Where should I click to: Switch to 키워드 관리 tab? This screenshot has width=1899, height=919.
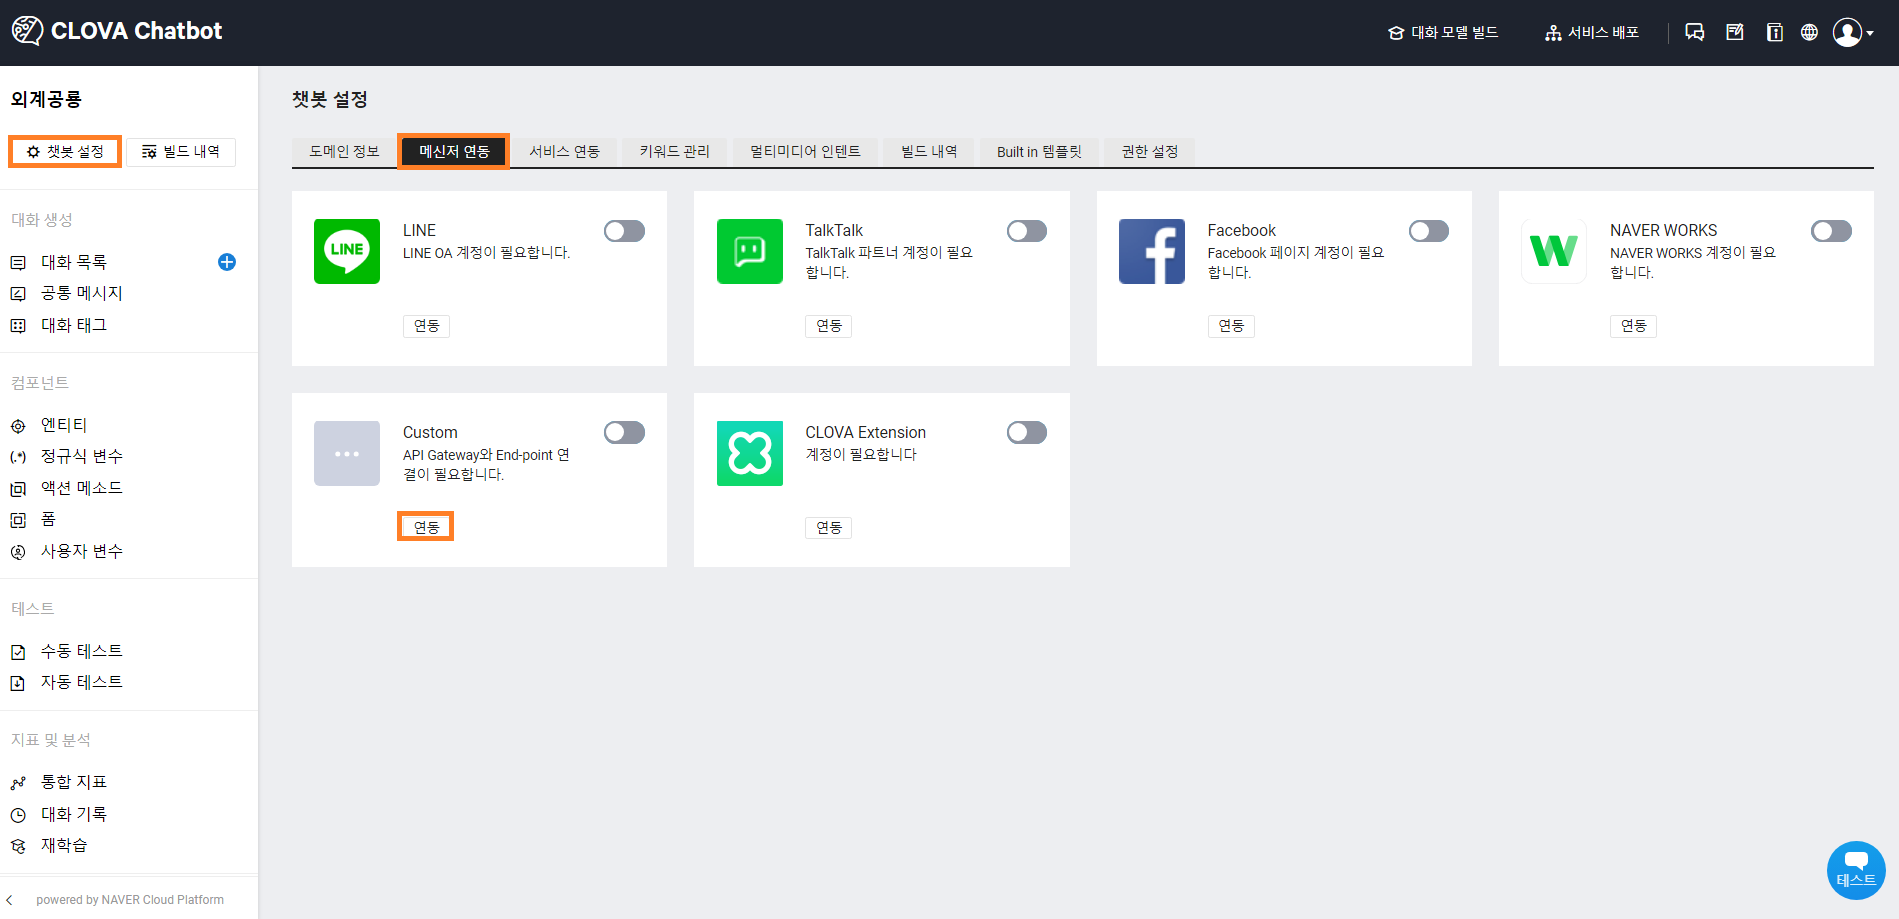[x=675, y=152]
